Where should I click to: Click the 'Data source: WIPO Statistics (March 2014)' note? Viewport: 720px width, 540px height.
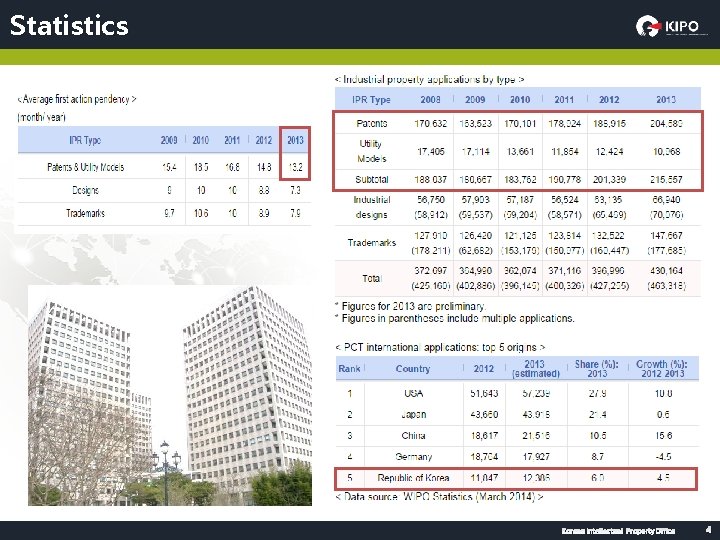pyautogui.click(x=439, y=497)
